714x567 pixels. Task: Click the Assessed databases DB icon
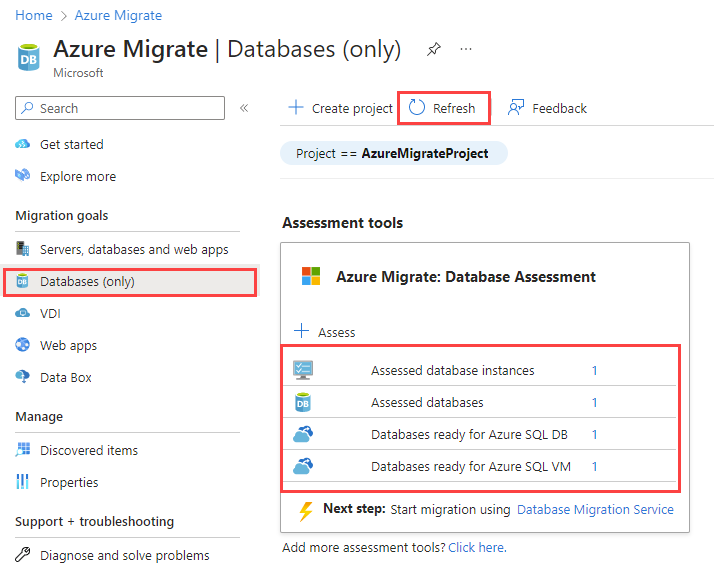point(303,402)
